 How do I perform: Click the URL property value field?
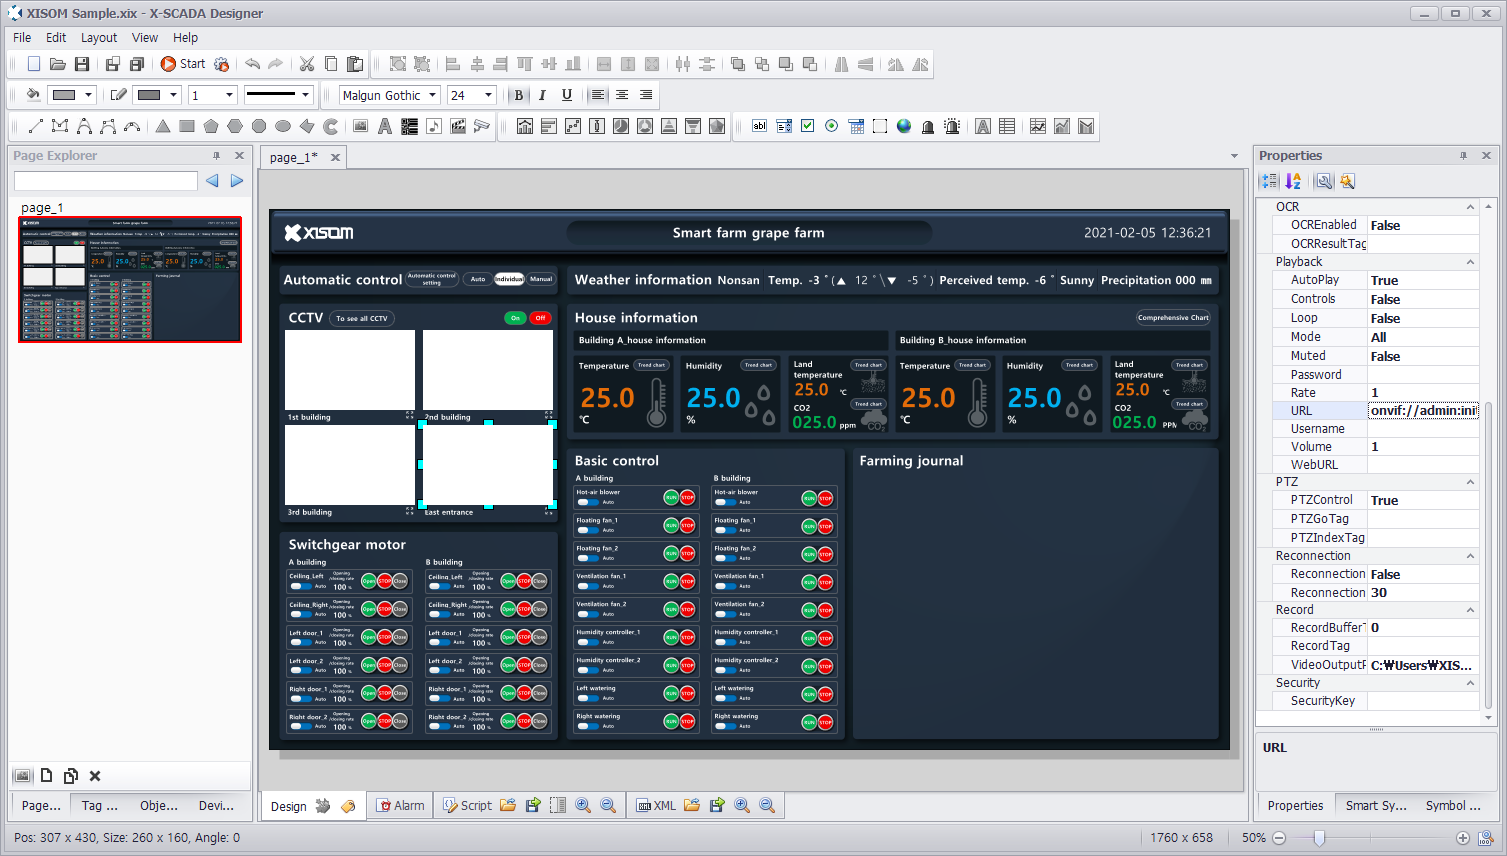click(x=1423, y=410)
